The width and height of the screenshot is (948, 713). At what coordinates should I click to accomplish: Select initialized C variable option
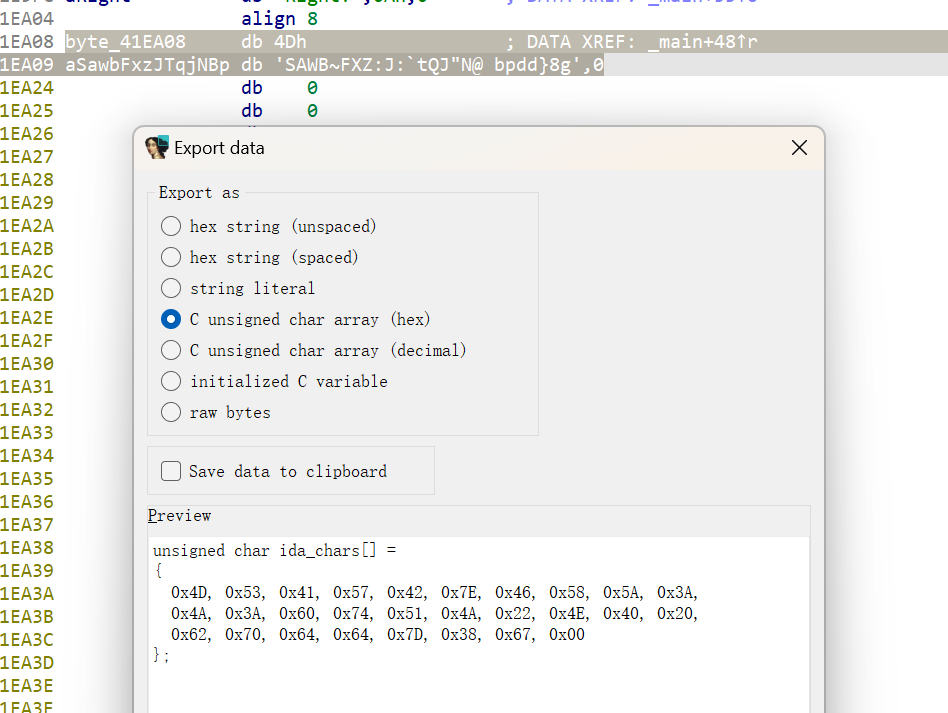171,381
